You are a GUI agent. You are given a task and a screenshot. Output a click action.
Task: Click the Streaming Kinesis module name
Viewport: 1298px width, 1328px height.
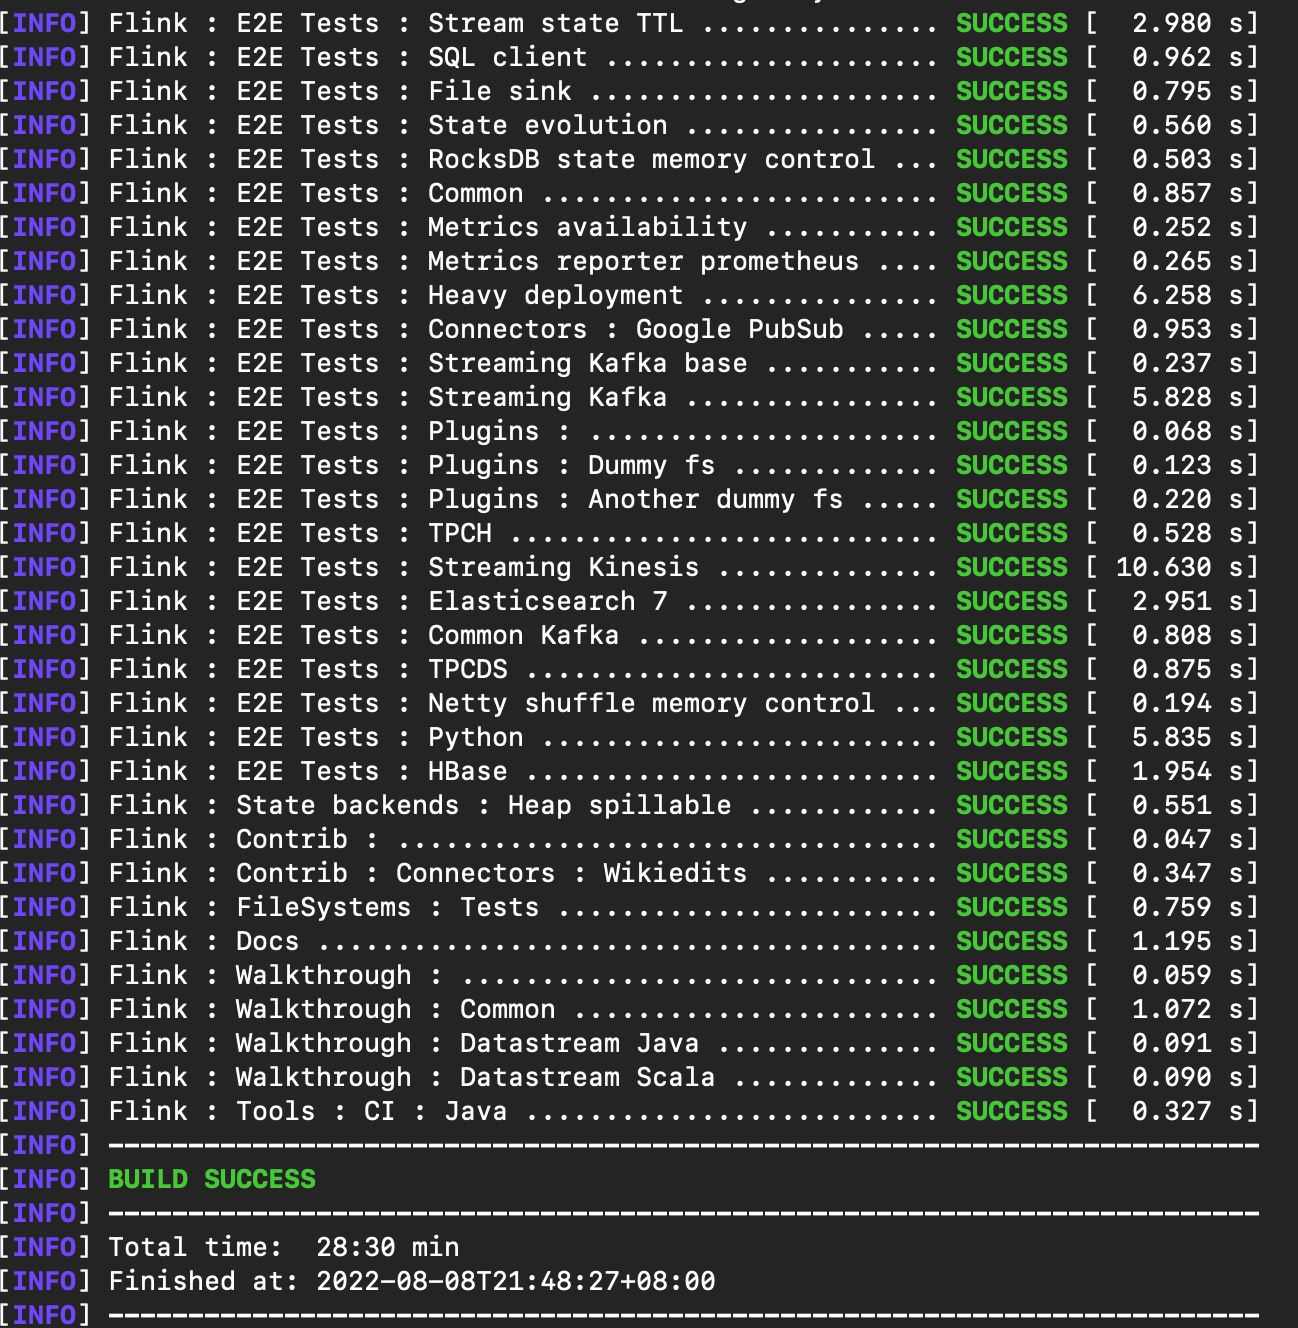click(563, 567)
